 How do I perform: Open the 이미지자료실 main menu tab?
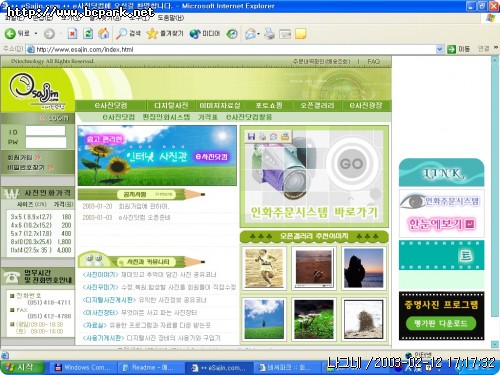click(220, 106)
